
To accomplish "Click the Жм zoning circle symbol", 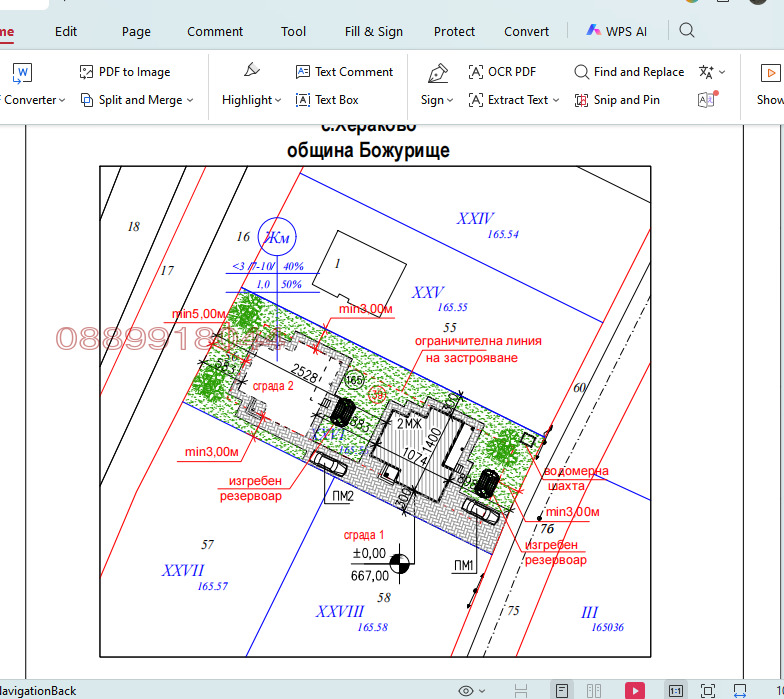I will [277, 237].
